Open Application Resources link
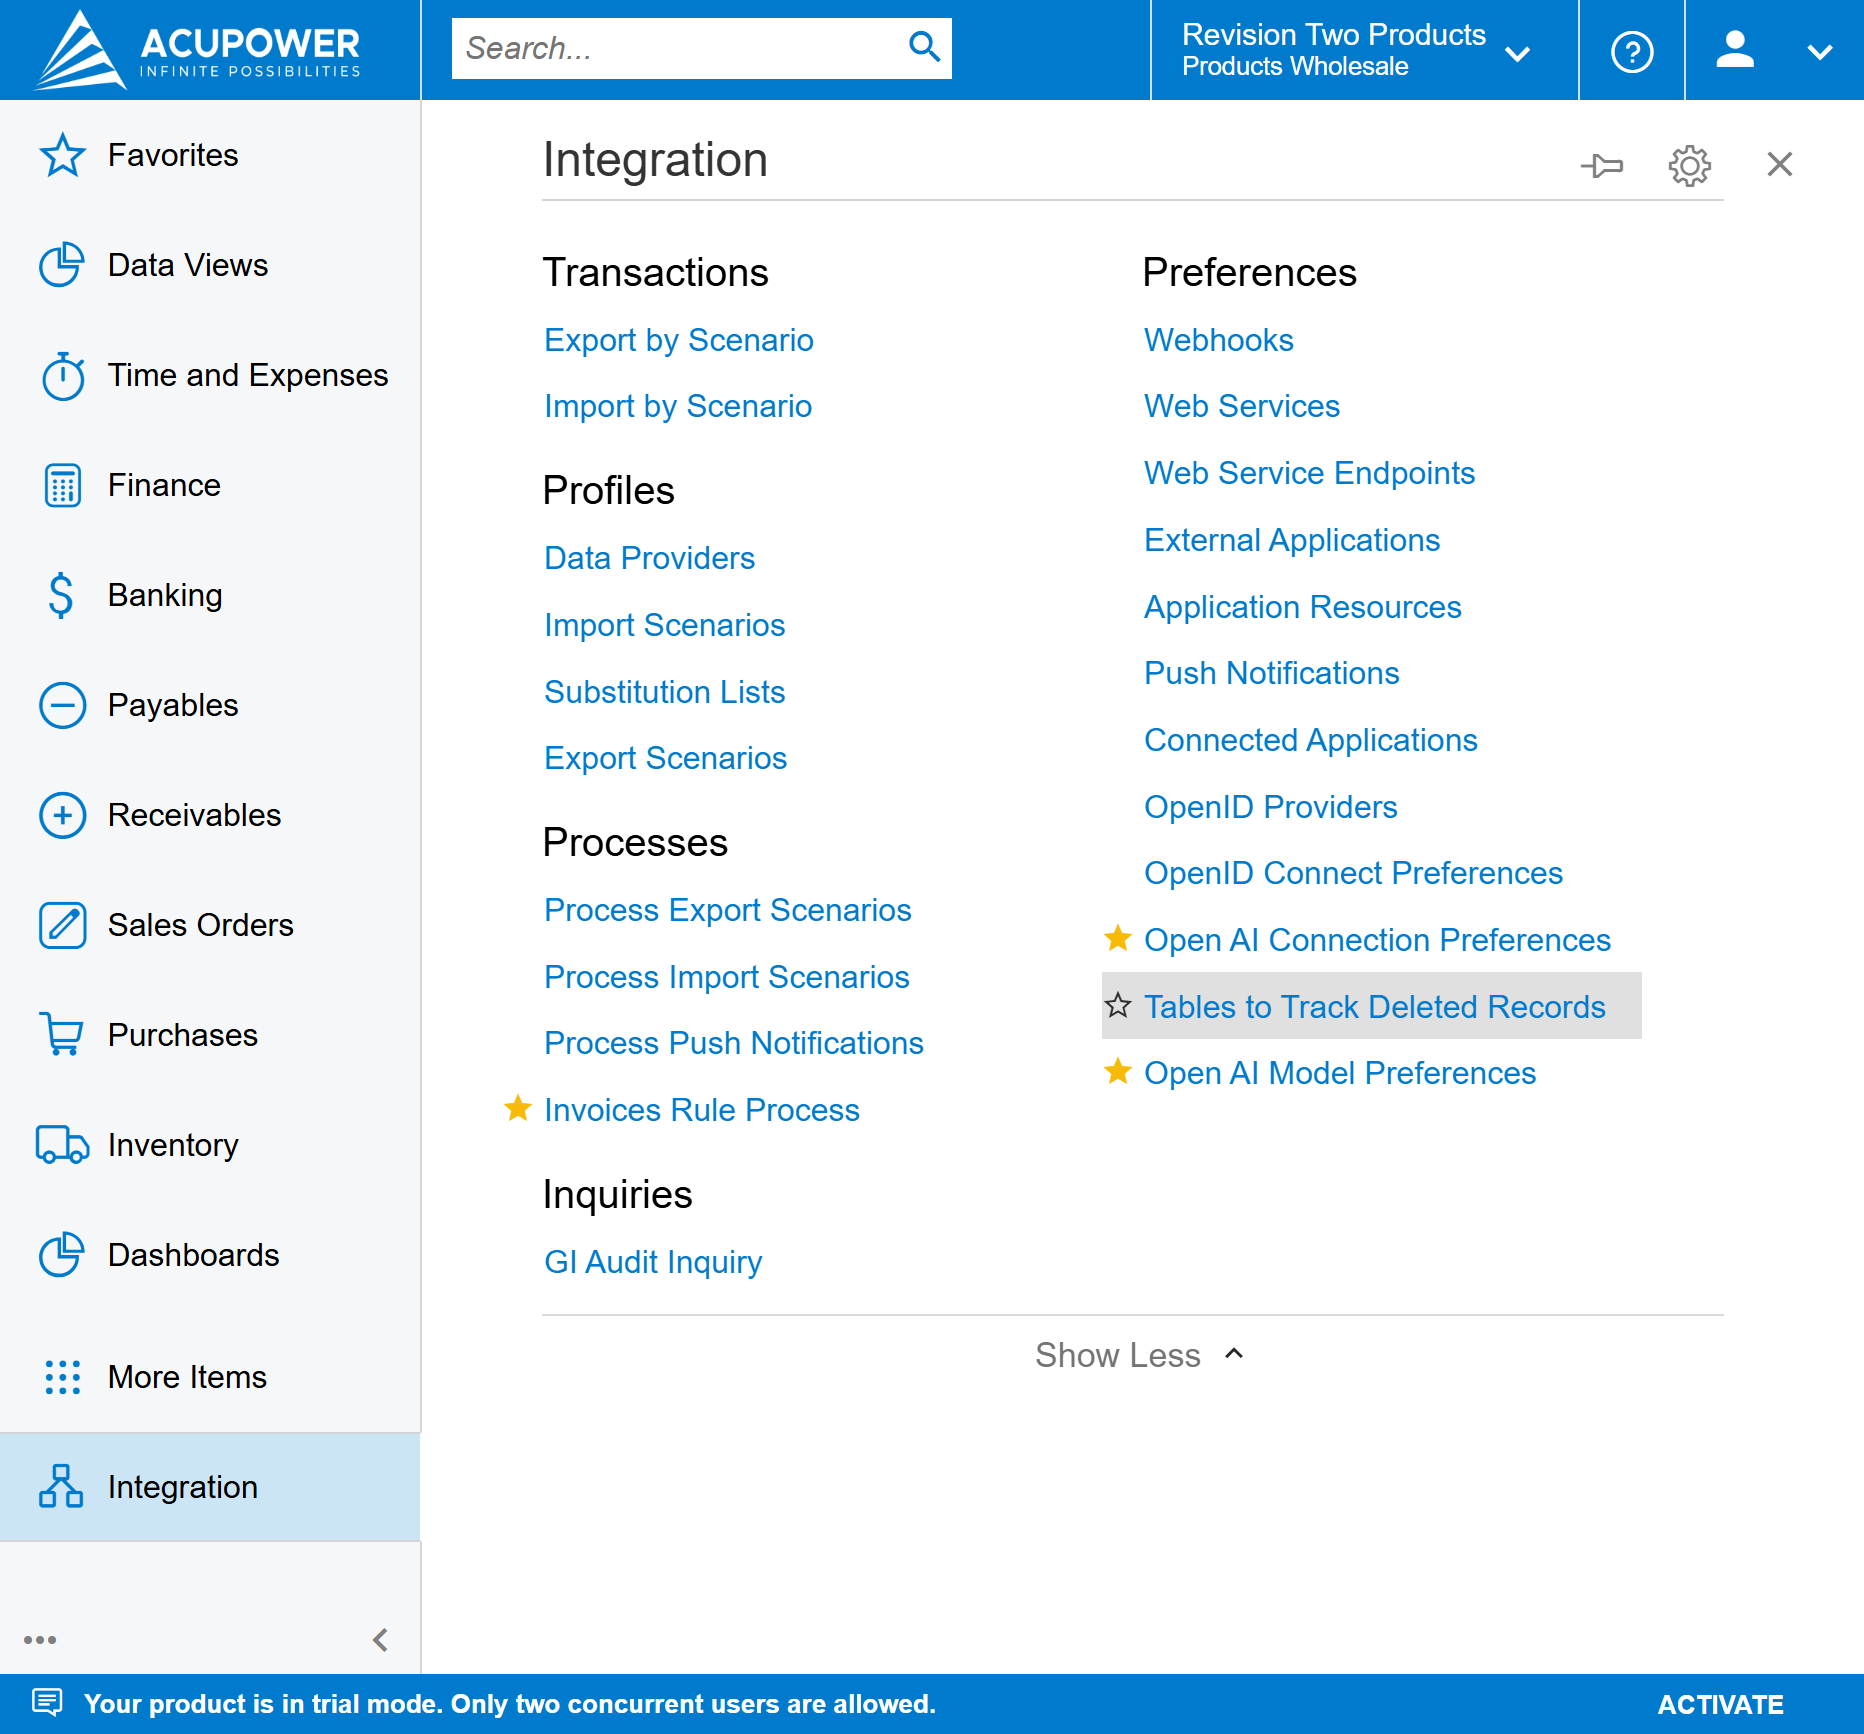Viewport: 1864px width, 1734px height. click(x=1303, y=607)
